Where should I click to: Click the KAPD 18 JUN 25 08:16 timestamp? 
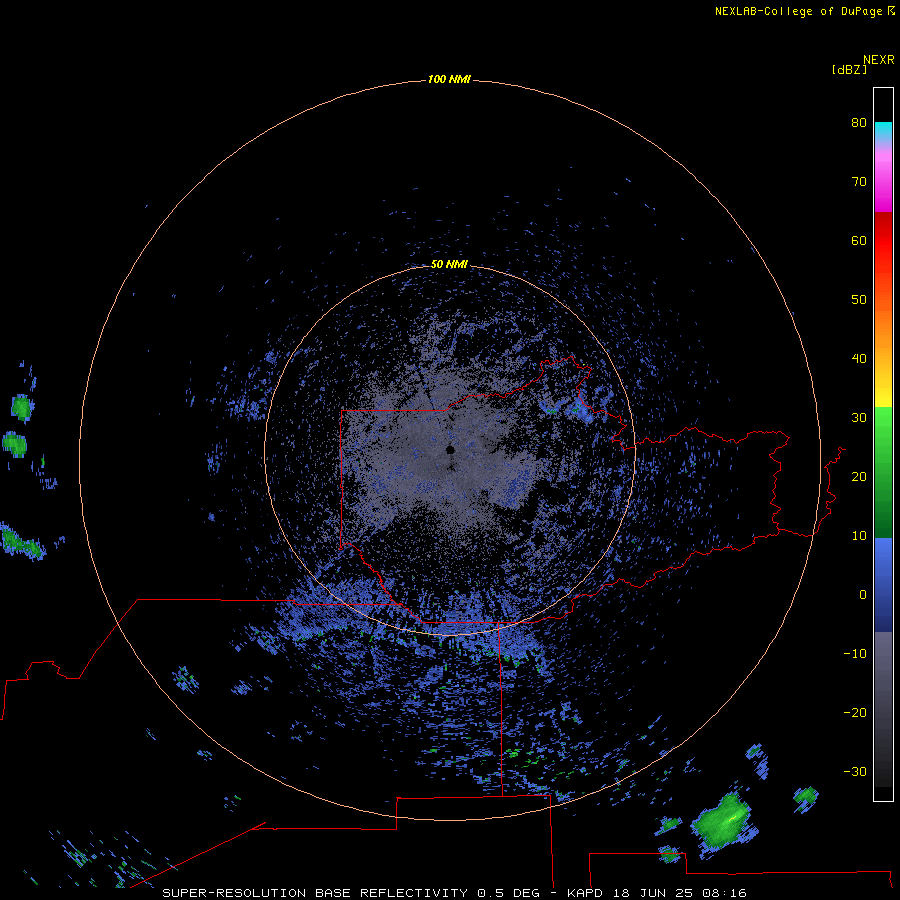point(657,893)
